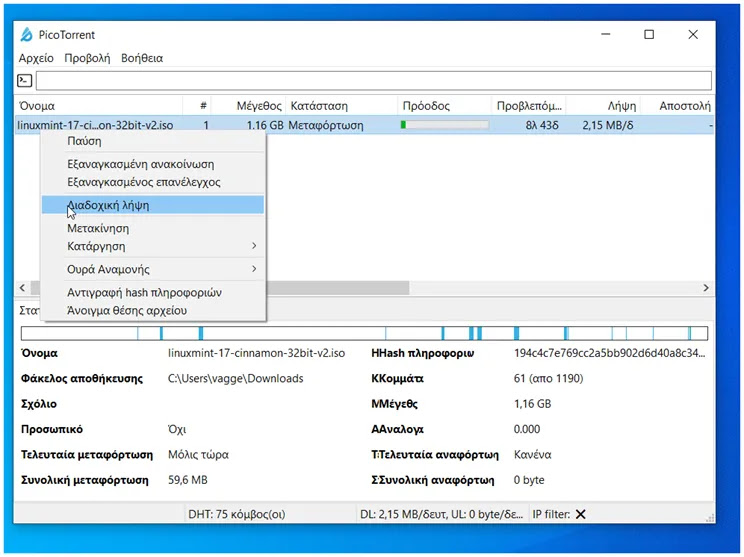
Task: Close the PicoTorrent window
Action: (x=693, y=34)
